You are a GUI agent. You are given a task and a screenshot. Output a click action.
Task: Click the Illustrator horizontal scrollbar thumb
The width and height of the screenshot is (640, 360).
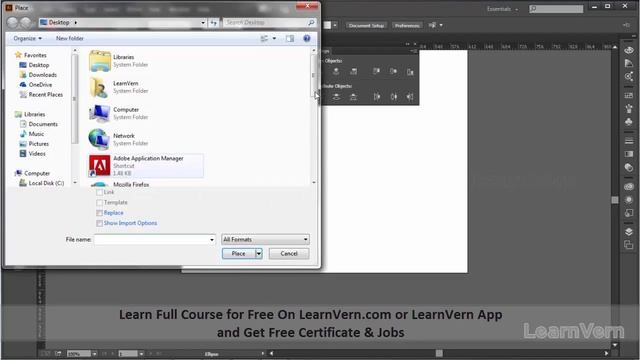(439, 353)
